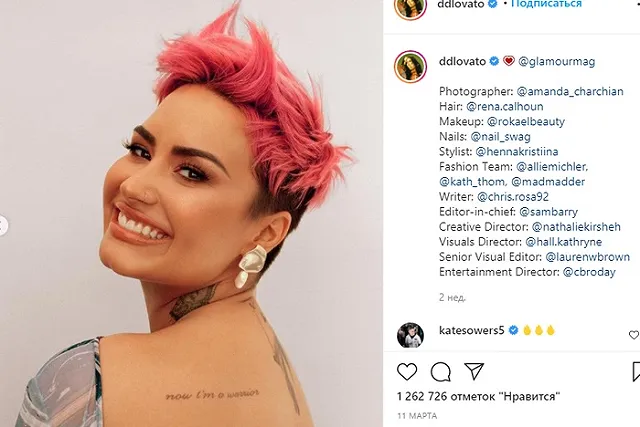View likes count 1 262 726
Viewport: 640px width, 427px height.
(x=478, y=396)
